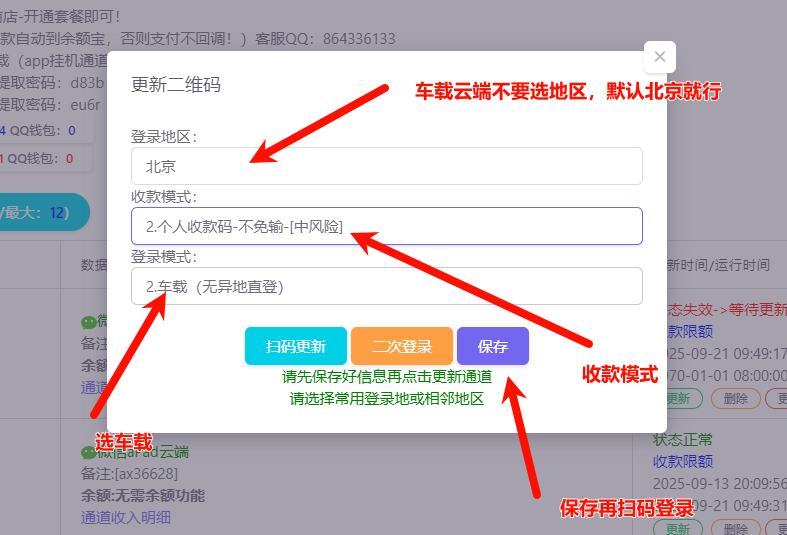The width and height of the screenshot is (787, 535).
Task: Click the WeChat icon in the first channel row
Action: [x=88, y=322]
